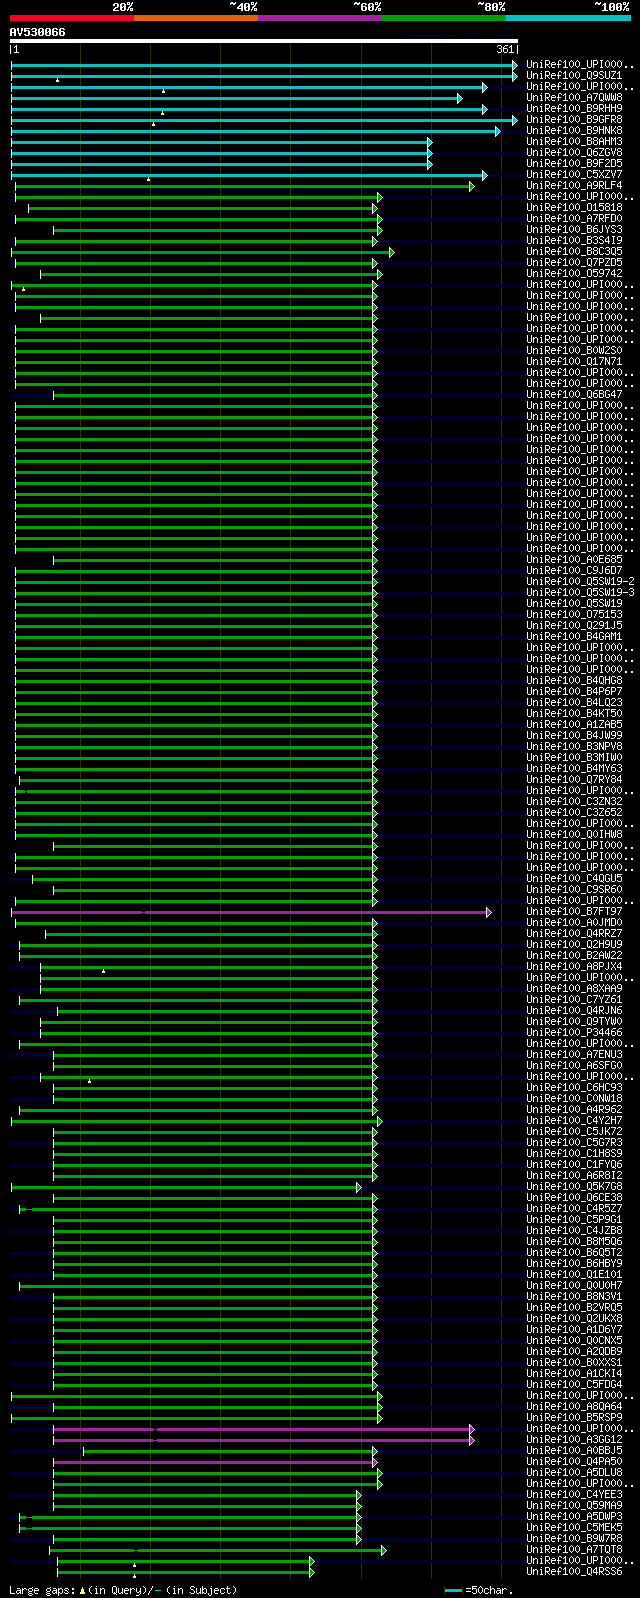Screen dimensions: 640x1598
Task: Click UniRef100_Q4RSS6 label
Action: (x=574, y=1571)
